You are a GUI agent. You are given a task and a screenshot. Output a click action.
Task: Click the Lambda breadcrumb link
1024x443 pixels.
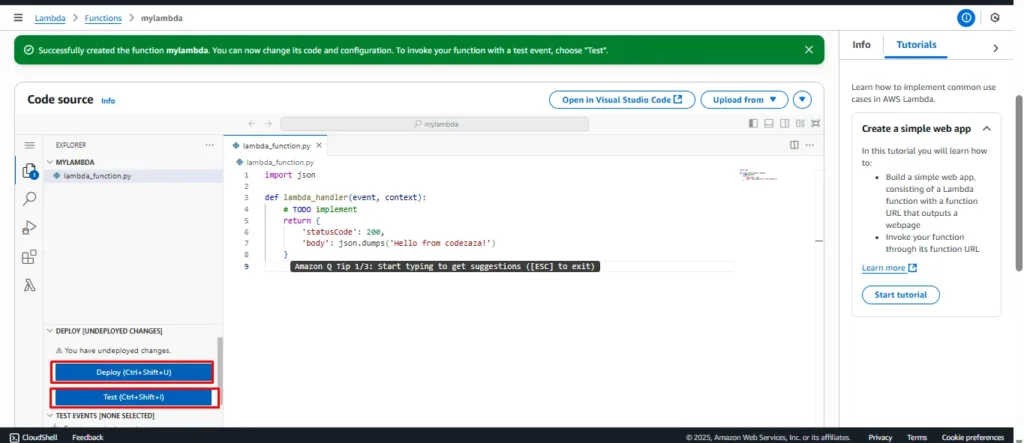[x=50, y=18]
